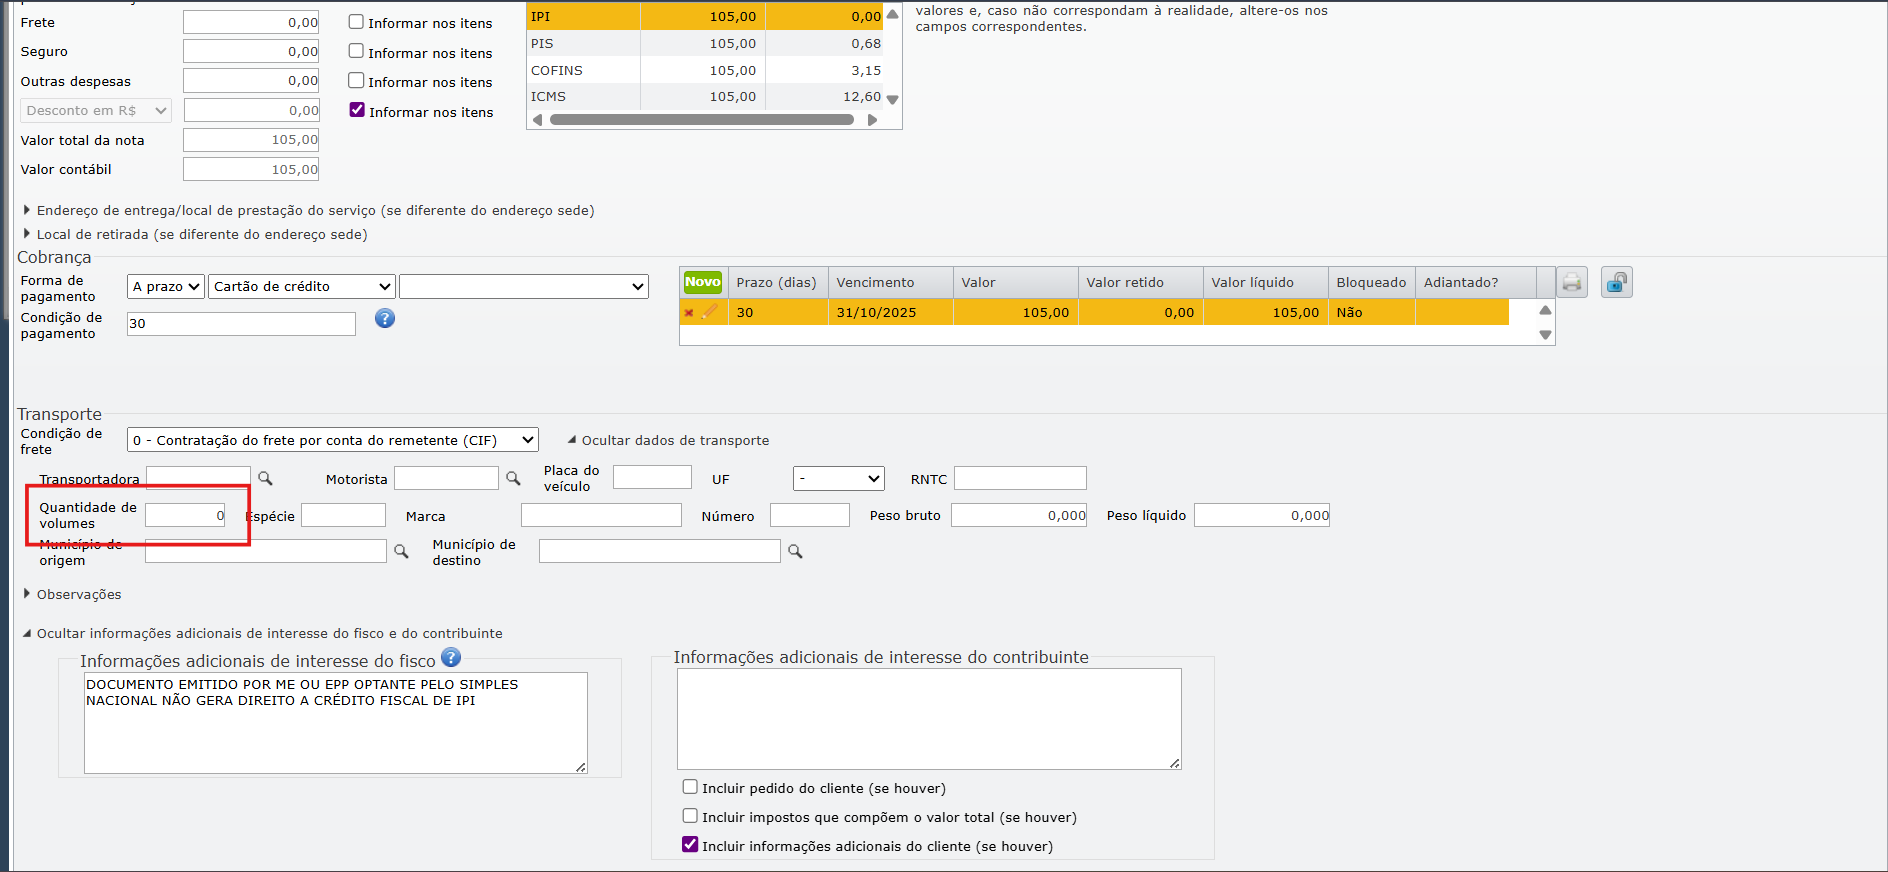Search Município de destino with magnifier
1888x872 pixels.
pos(795,551)
